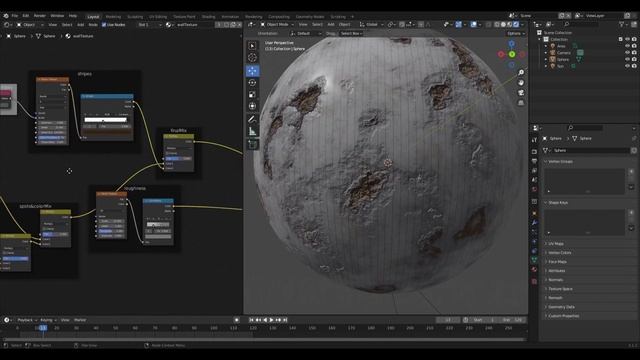This screenshot has height=360, width=640.
Task: Toggle the camera view icon in viewport
Action: pos(521,93)
